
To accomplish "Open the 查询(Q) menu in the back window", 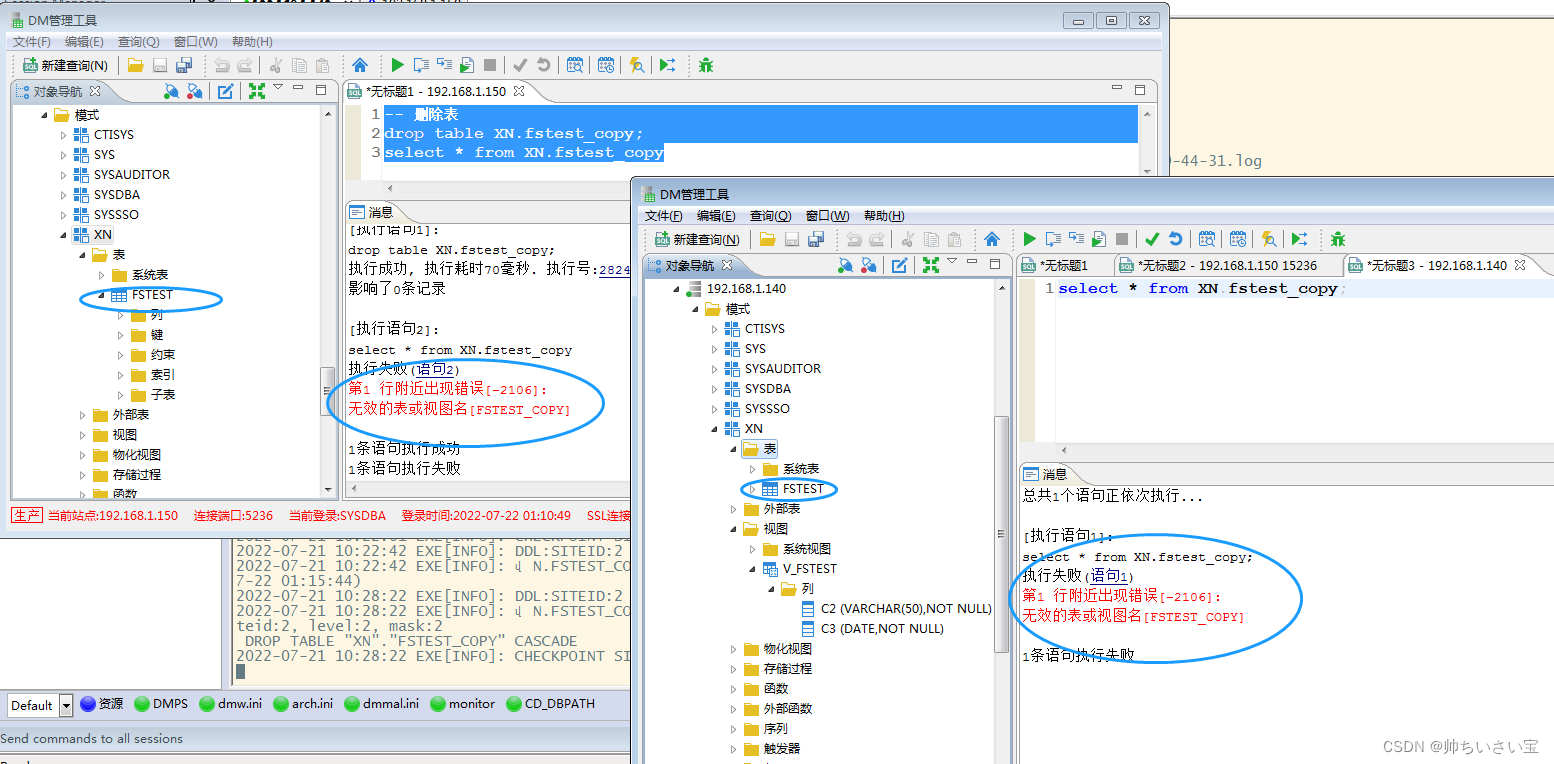I will point(138,42).
